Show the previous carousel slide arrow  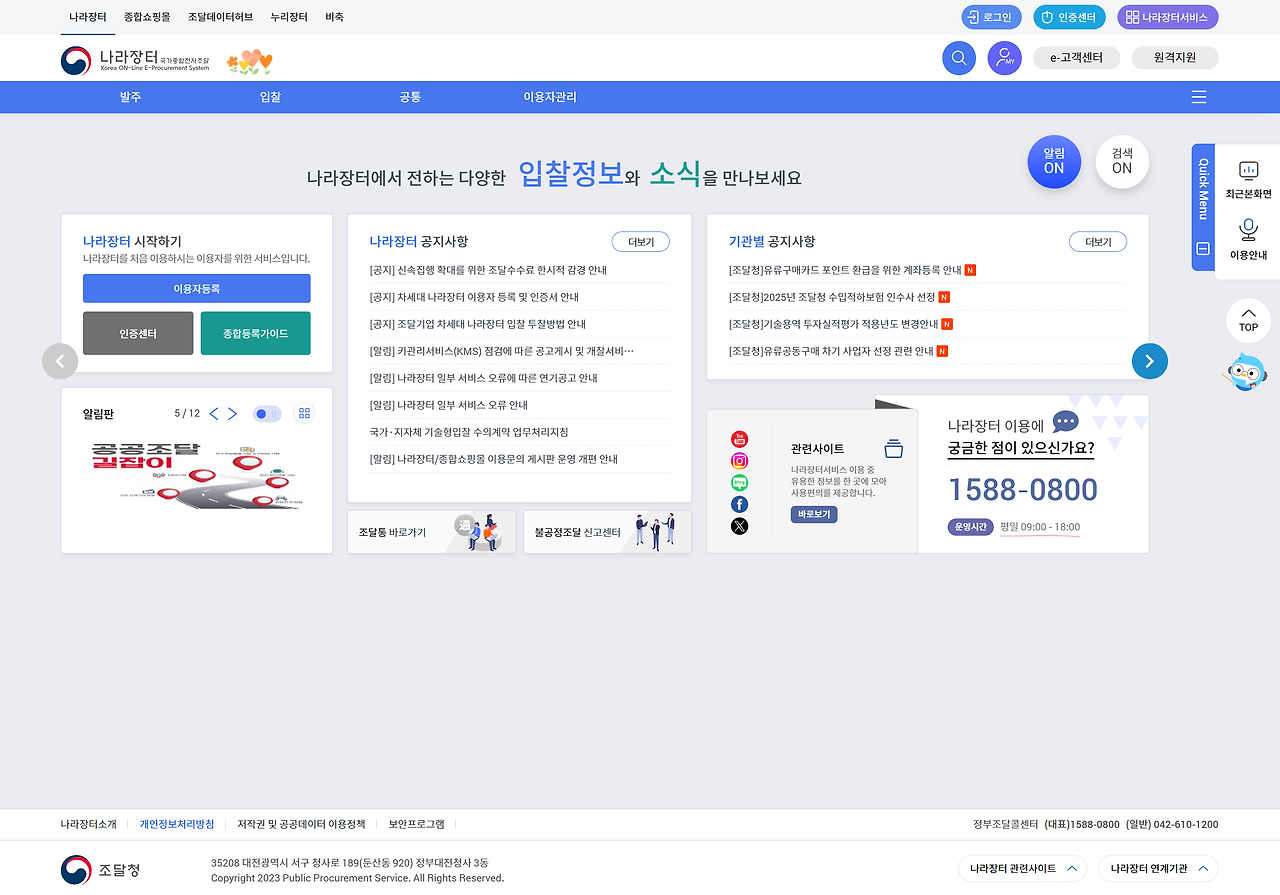click(60, 361)
